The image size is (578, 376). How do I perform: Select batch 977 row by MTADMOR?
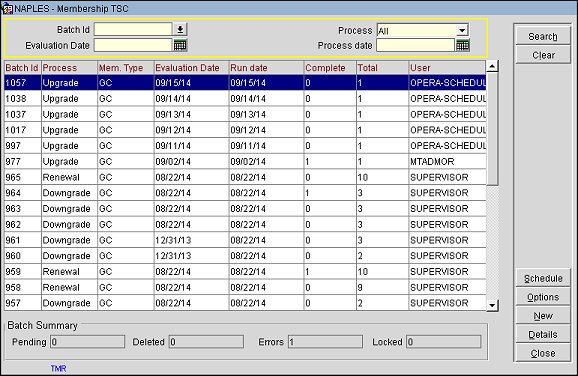245,161
